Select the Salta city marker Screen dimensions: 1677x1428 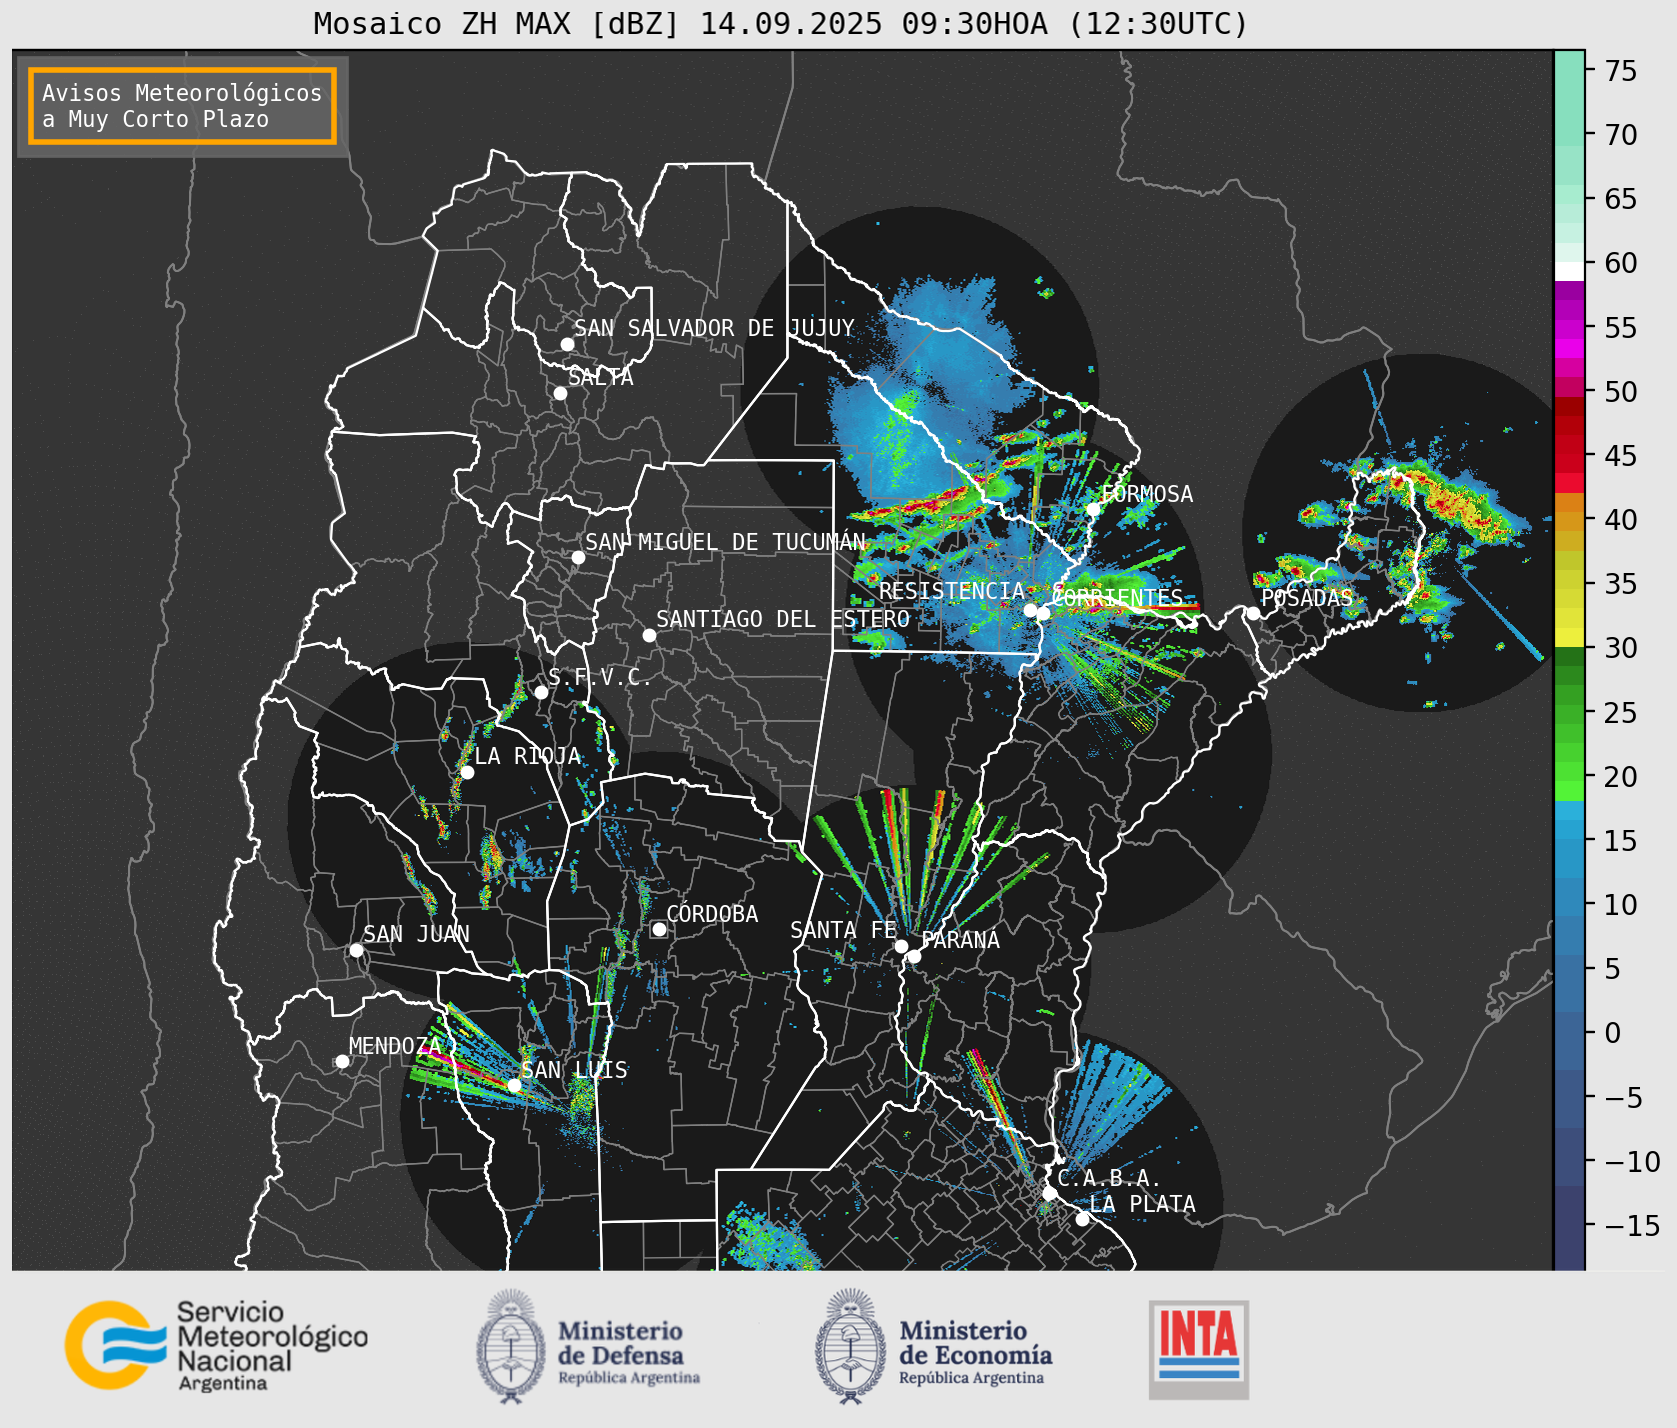pyautogui.click(x=560, y=393)
